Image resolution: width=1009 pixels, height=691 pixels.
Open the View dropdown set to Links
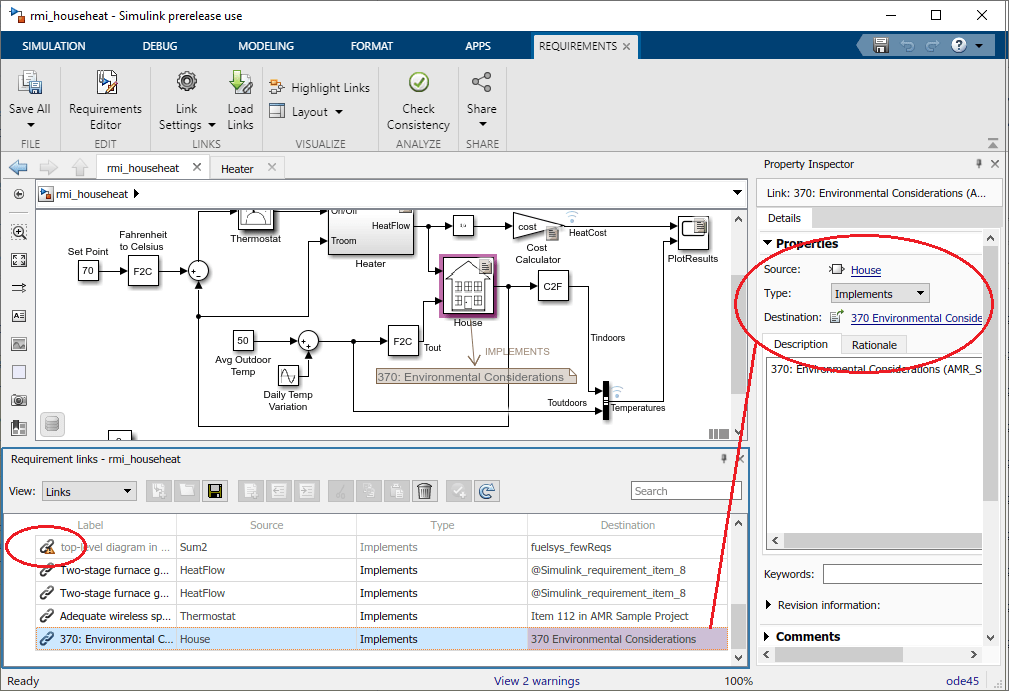coord(88,491)
